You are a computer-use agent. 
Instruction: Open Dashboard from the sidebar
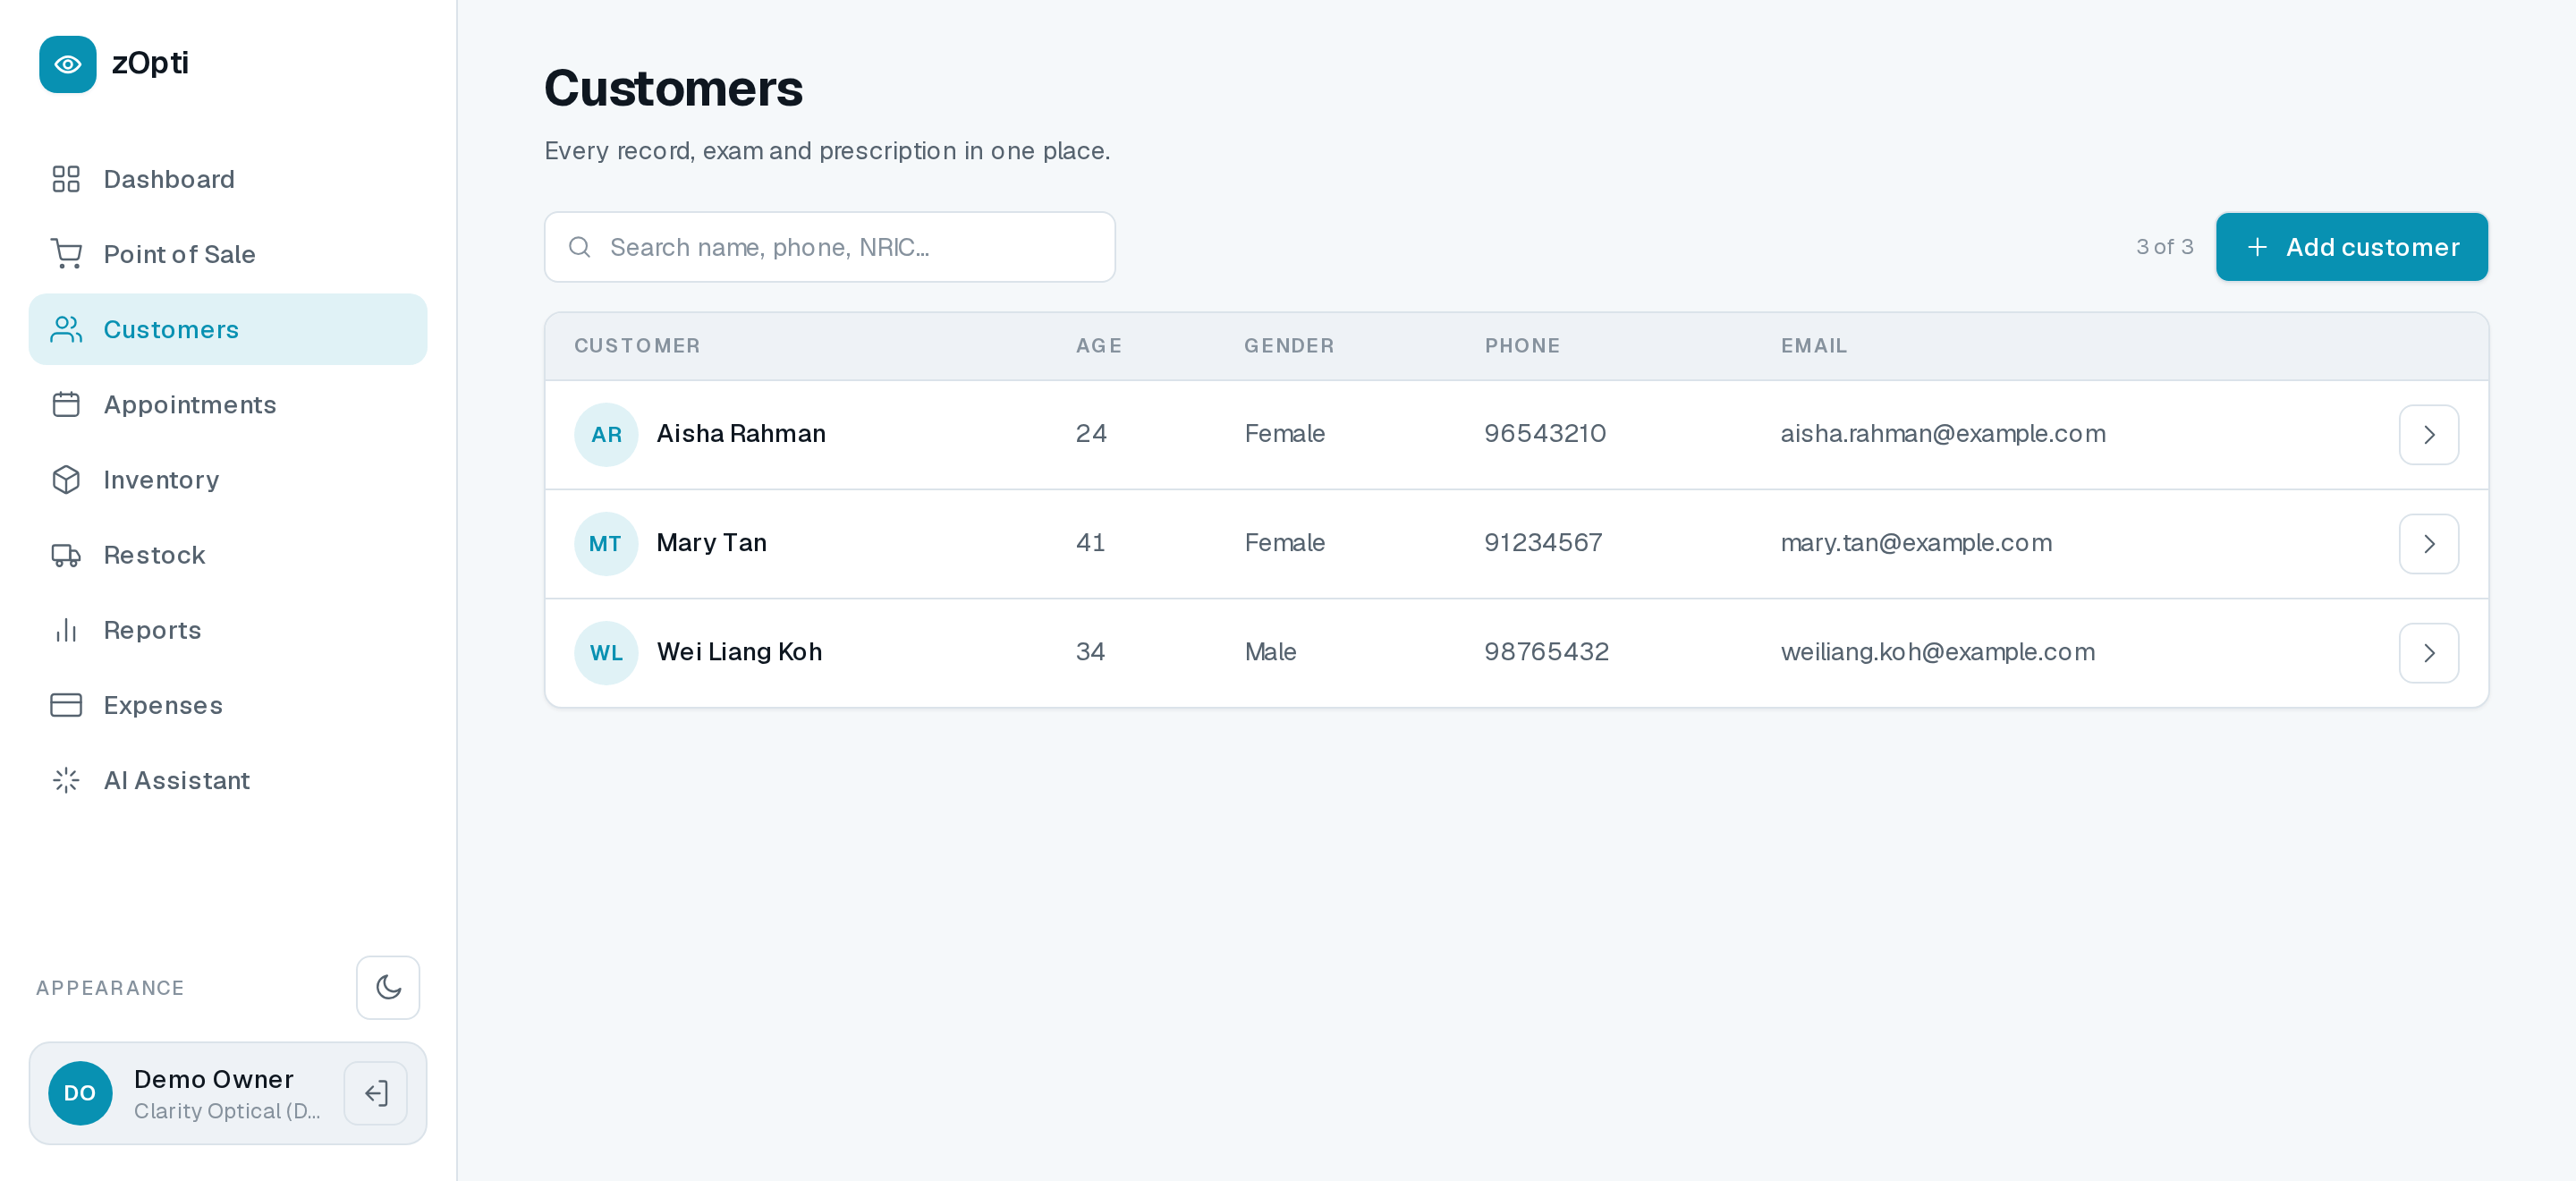tap(228, 179)
